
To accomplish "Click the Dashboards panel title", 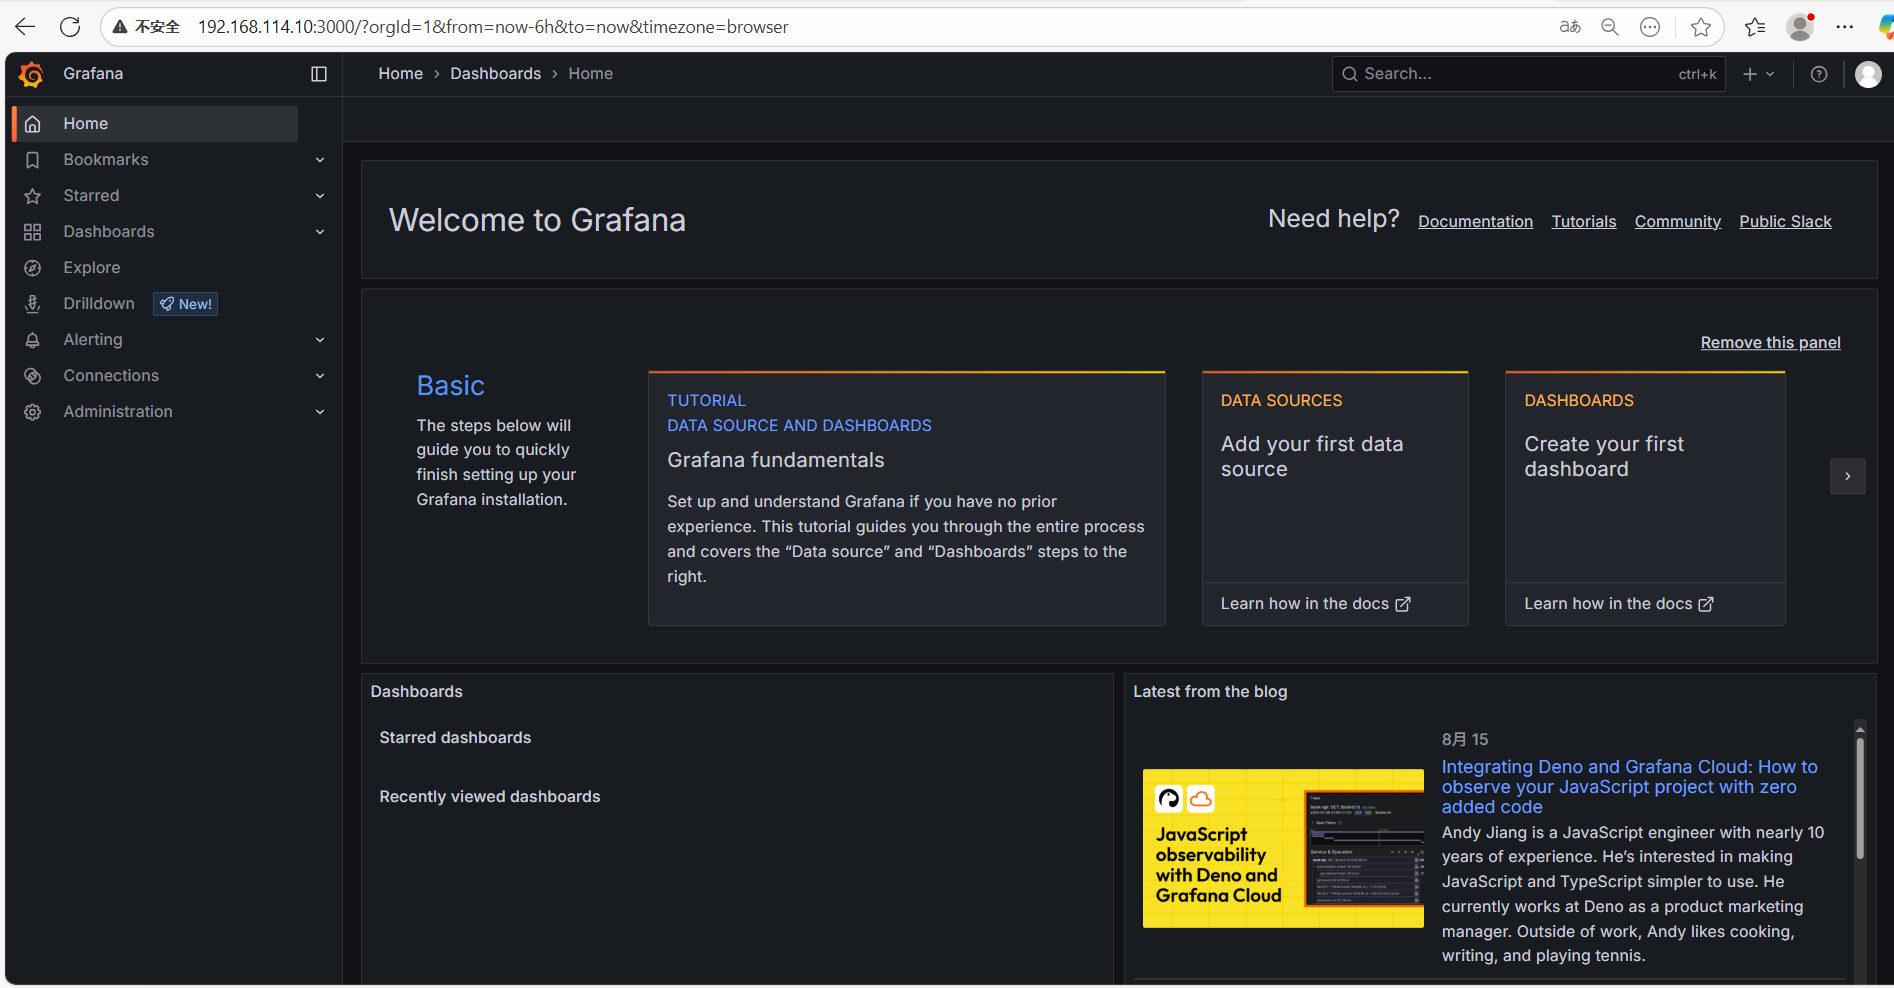I will (417, 692).
